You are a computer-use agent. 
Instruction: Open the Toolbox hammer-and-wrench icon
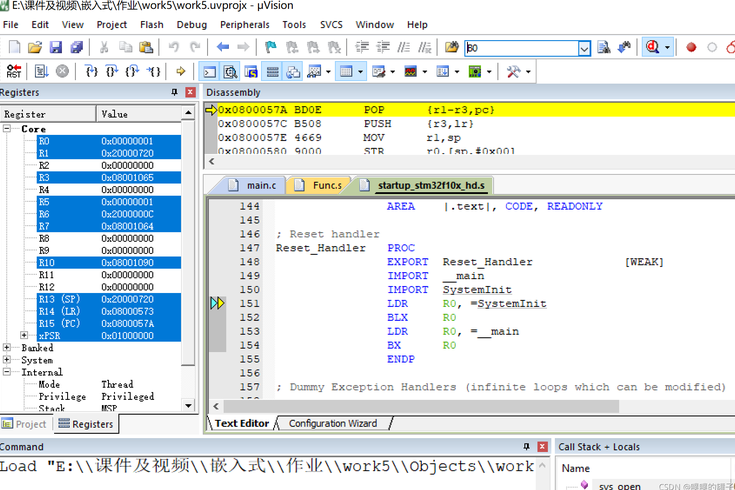tap(513, 72)
